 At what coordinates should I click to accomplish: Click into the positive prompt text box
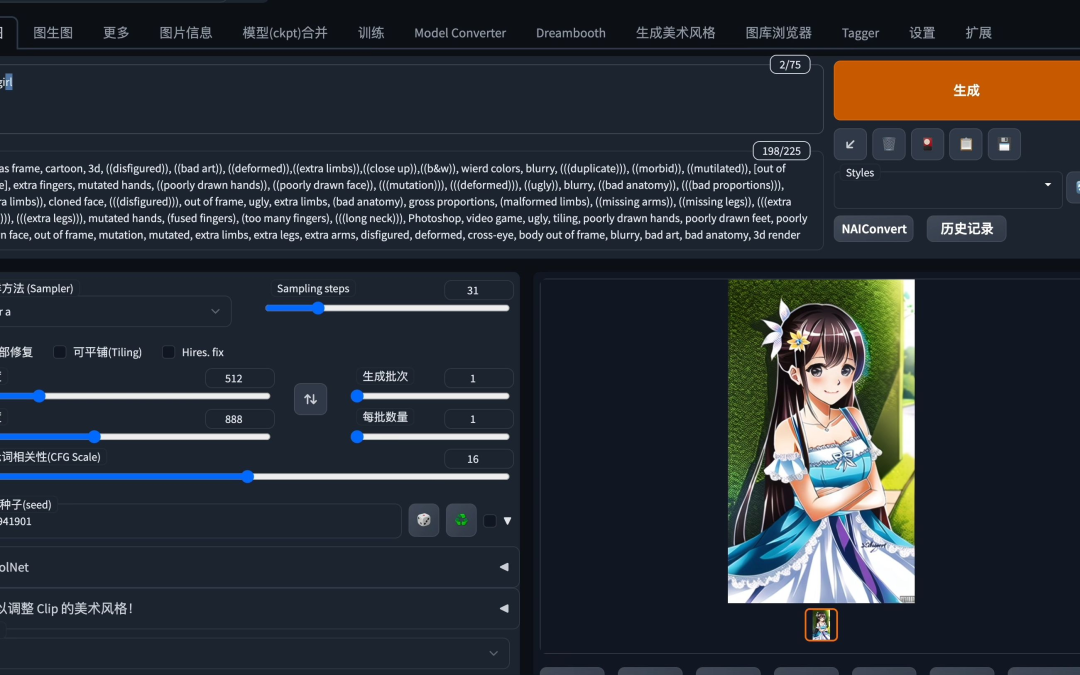coord(411,98)
